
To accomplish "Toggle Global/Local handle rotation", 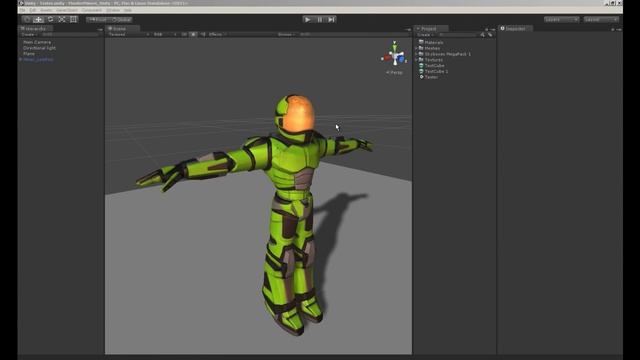I will 121,20.
